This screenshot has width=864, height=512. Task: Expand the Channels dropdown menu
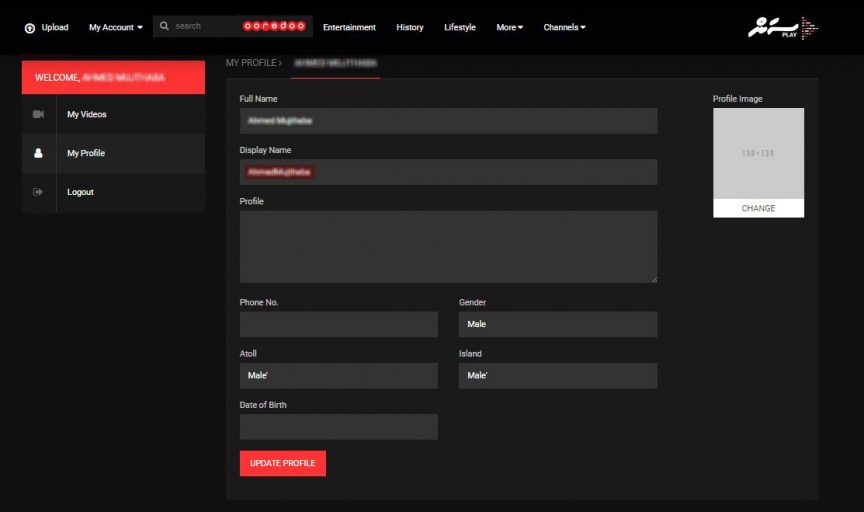coord(564,28)
